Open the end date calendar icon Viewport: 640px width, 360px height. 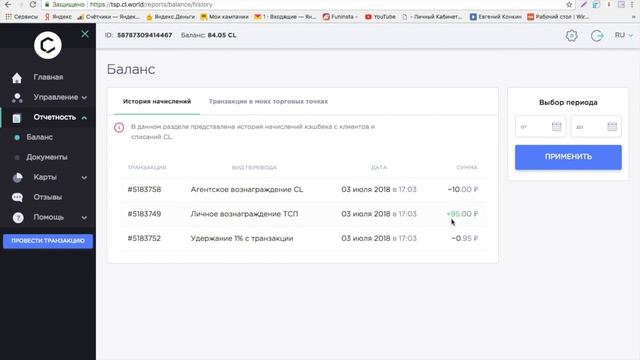coord(612,127)
